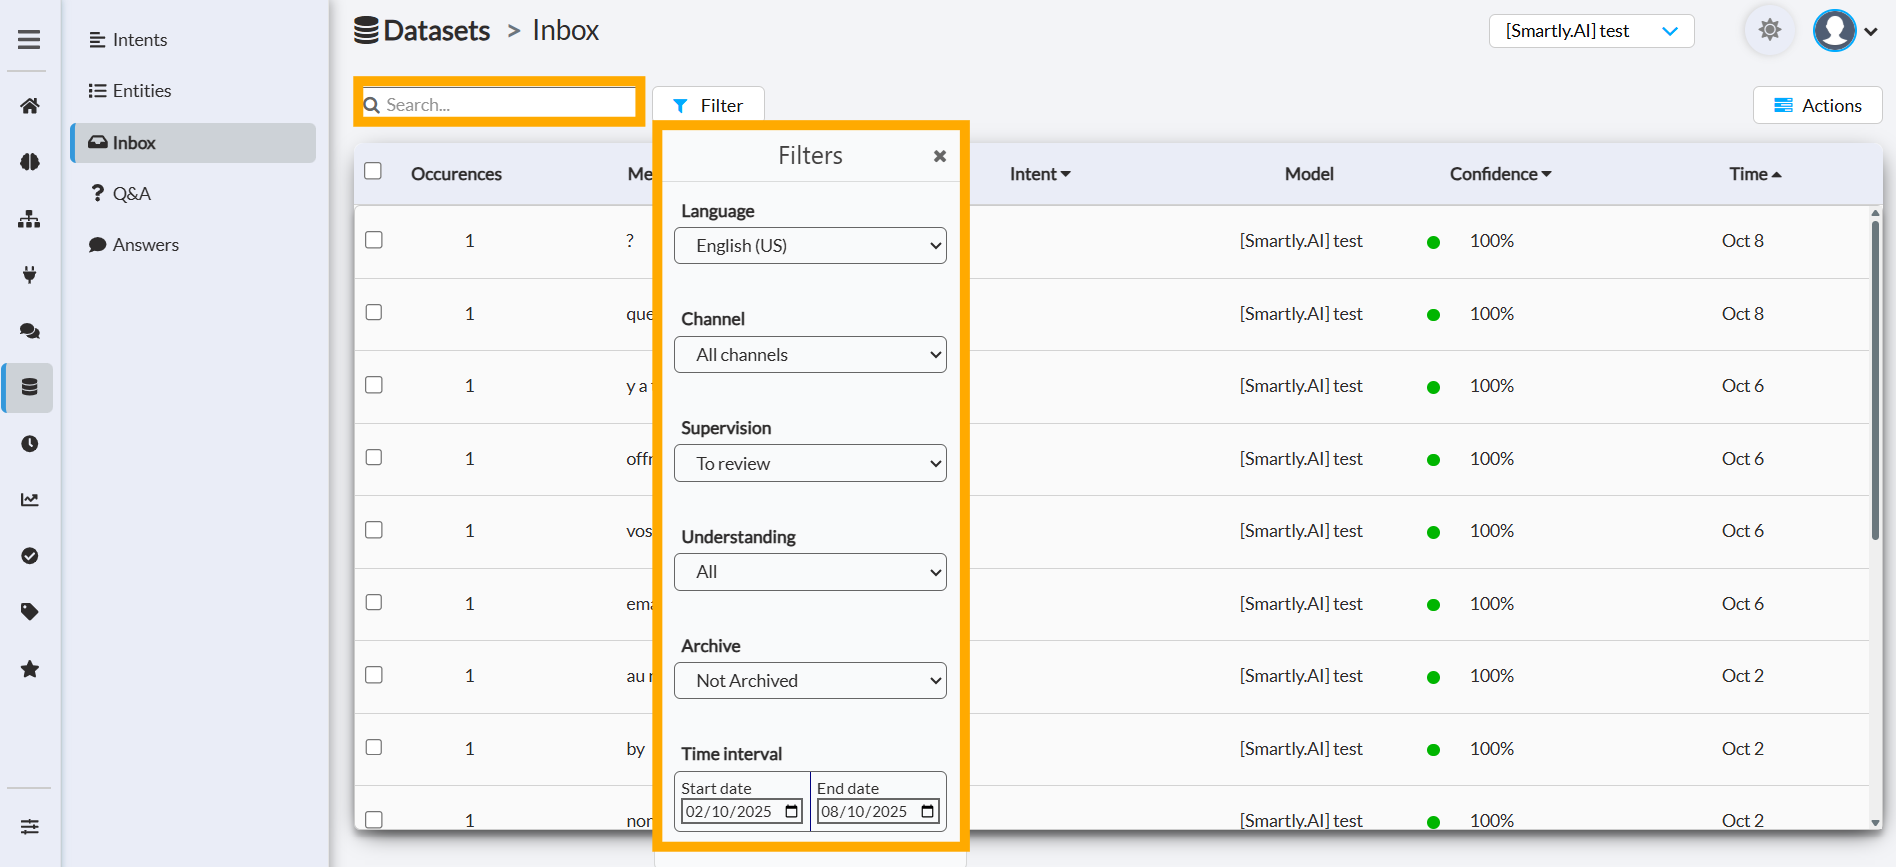Image resolution: width=1896 pixels, height=867 pixels.
Task: Click the profile menu chevron
Action: coord(1871,32)
